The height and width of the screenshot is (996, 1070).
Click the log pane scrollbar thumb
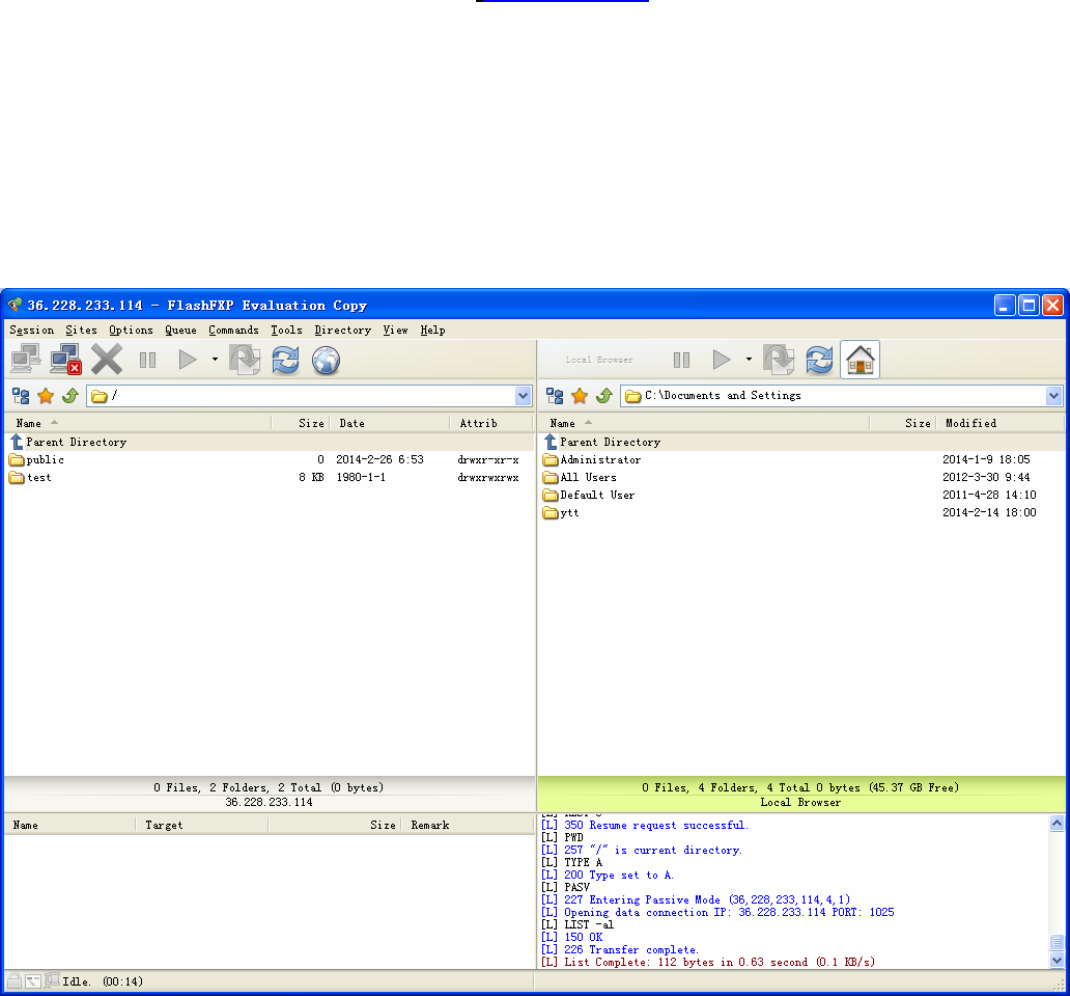tap(1056, 942)
